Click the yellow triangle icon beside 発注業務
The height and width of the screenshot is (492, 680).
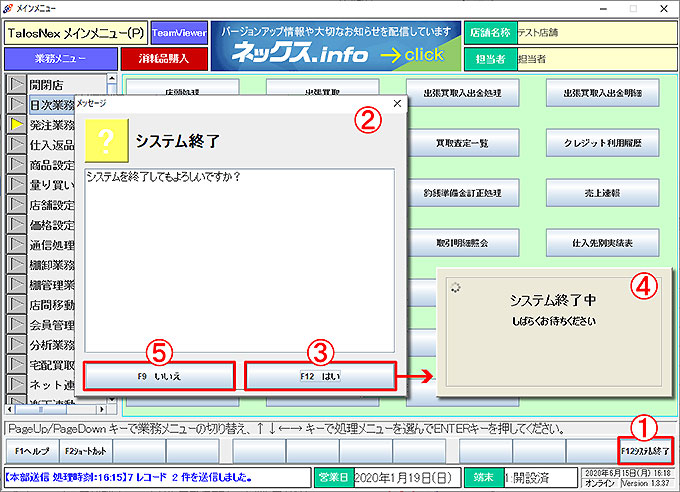coord(16,125)
